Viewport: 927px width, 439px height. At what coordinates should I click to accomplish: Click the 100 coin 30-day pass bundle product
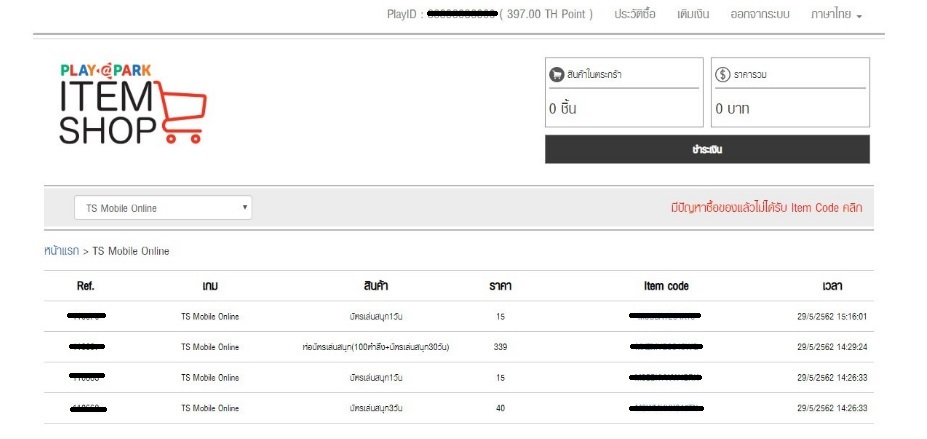pos(375,347)
